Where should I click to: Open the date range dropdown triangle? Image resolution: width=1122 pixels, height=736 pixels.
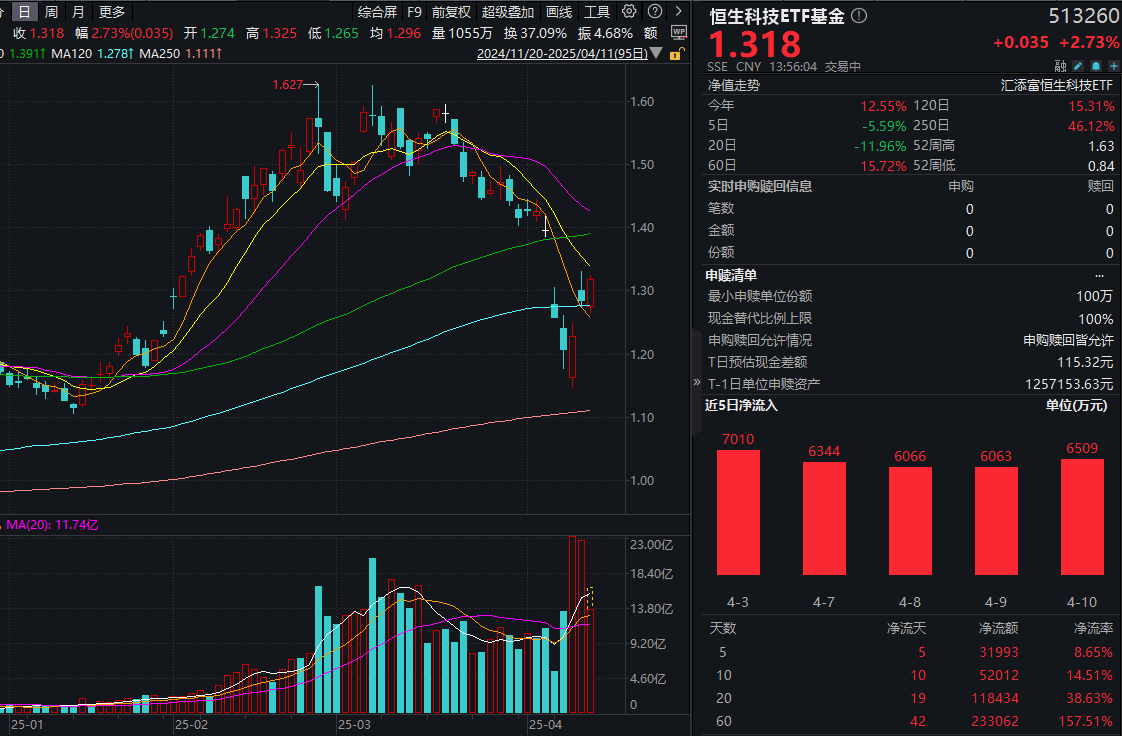pos(655,54)
